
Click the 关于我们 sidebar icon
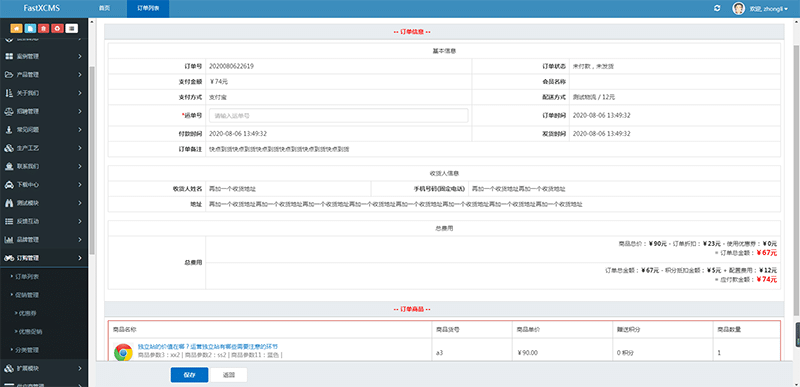(x=9, y=93)
